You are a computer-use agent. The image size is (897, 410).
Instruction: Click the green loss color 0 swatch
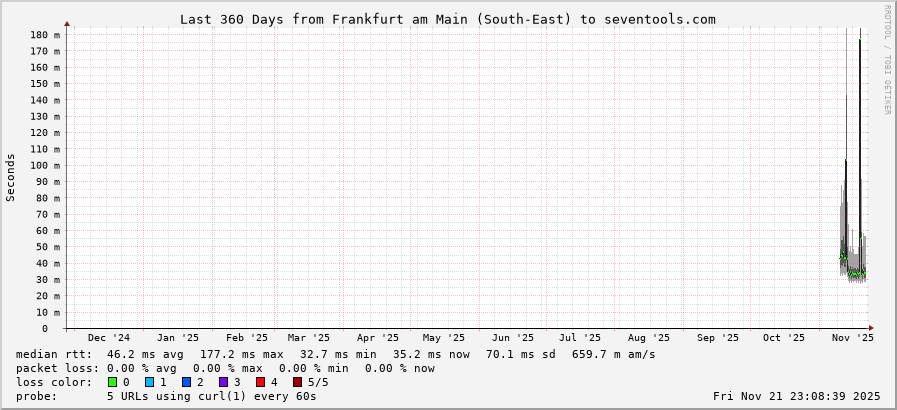click(x=112, y=382)
